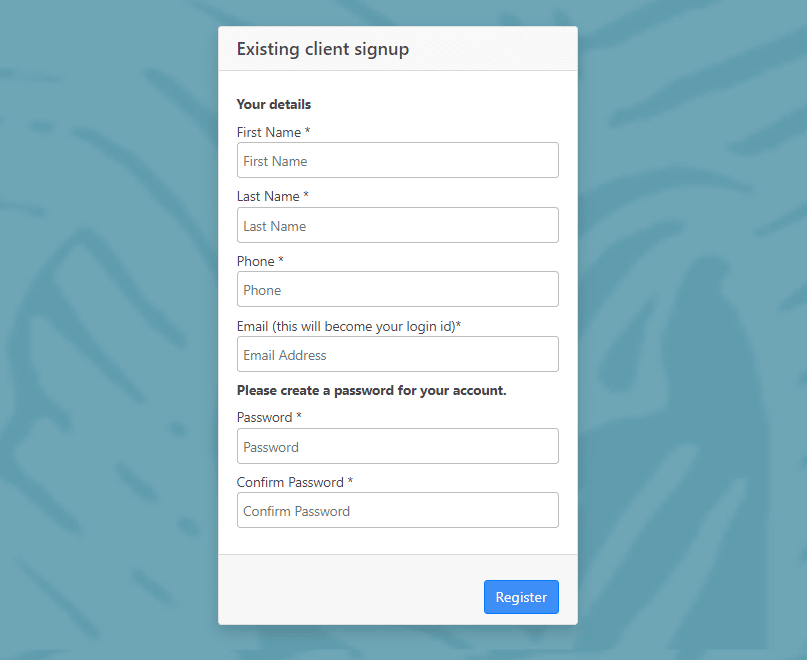807x660 pixels.
Task: Select the Phone input field
Action: pyautogui.click(x=397, y=289)
